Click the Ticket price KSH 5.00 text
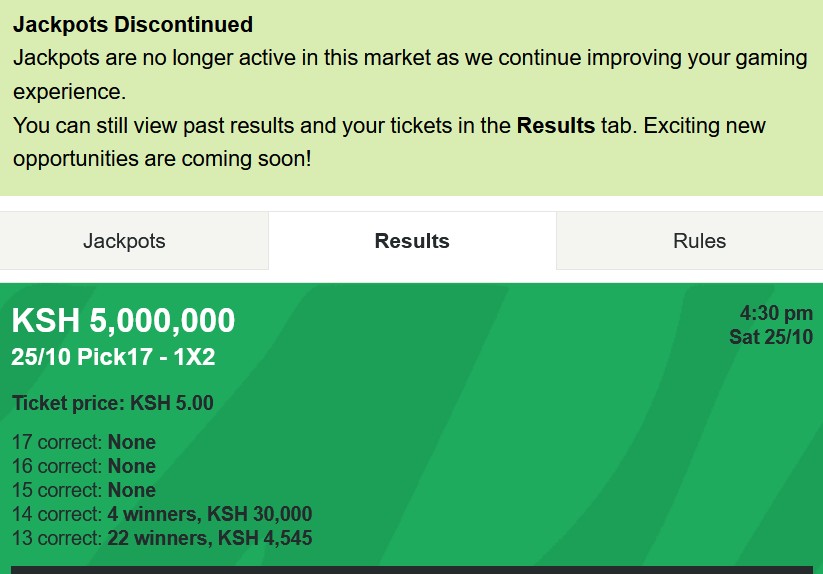Viewport: 823px width, 574px height. click(113, 404)
